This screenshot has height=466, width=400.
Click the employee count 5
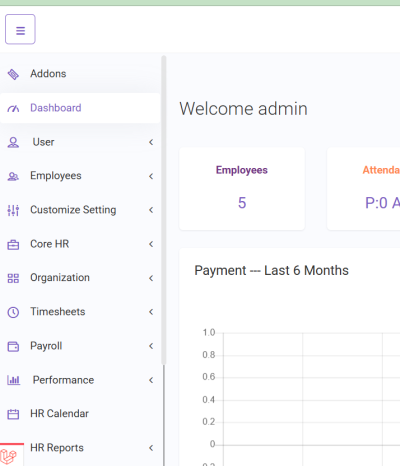click(x=242, y=203)
